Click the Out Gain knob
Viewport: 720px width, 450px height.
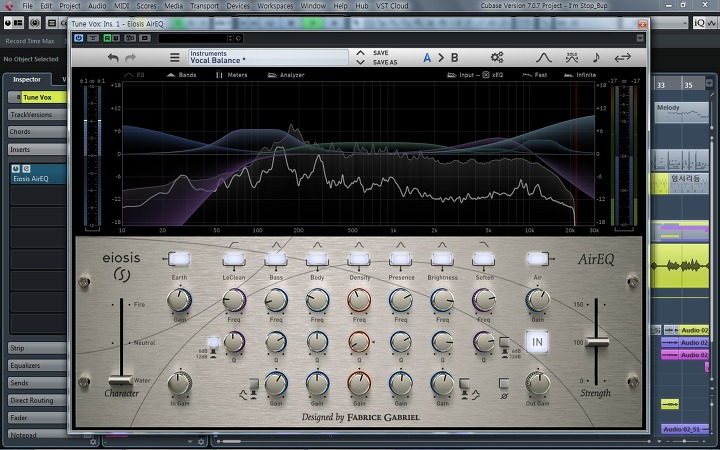(537, 384)
